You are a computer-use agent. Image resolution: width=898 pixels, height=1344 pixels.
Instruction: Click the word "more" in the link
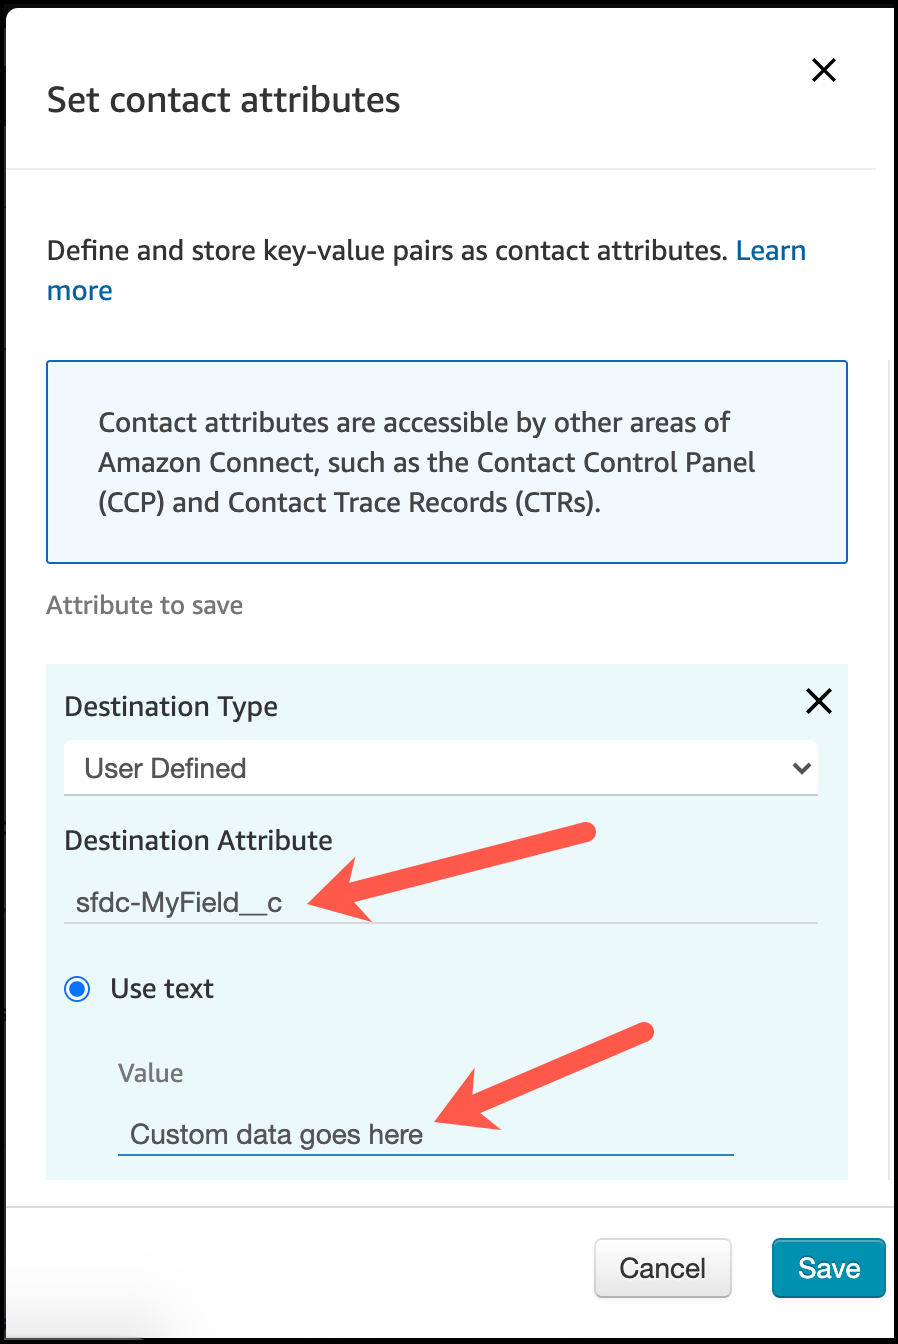(80, 291)
